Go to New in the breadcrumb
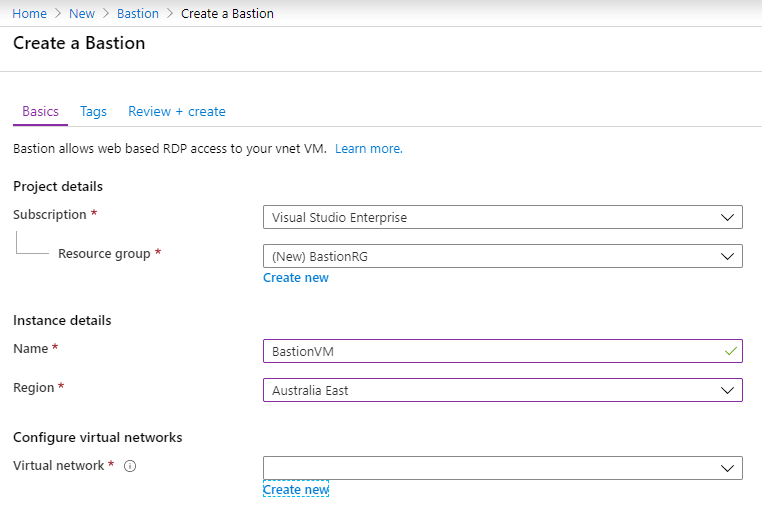This screenshot has height=514, width=762. [x=82, y=14]
